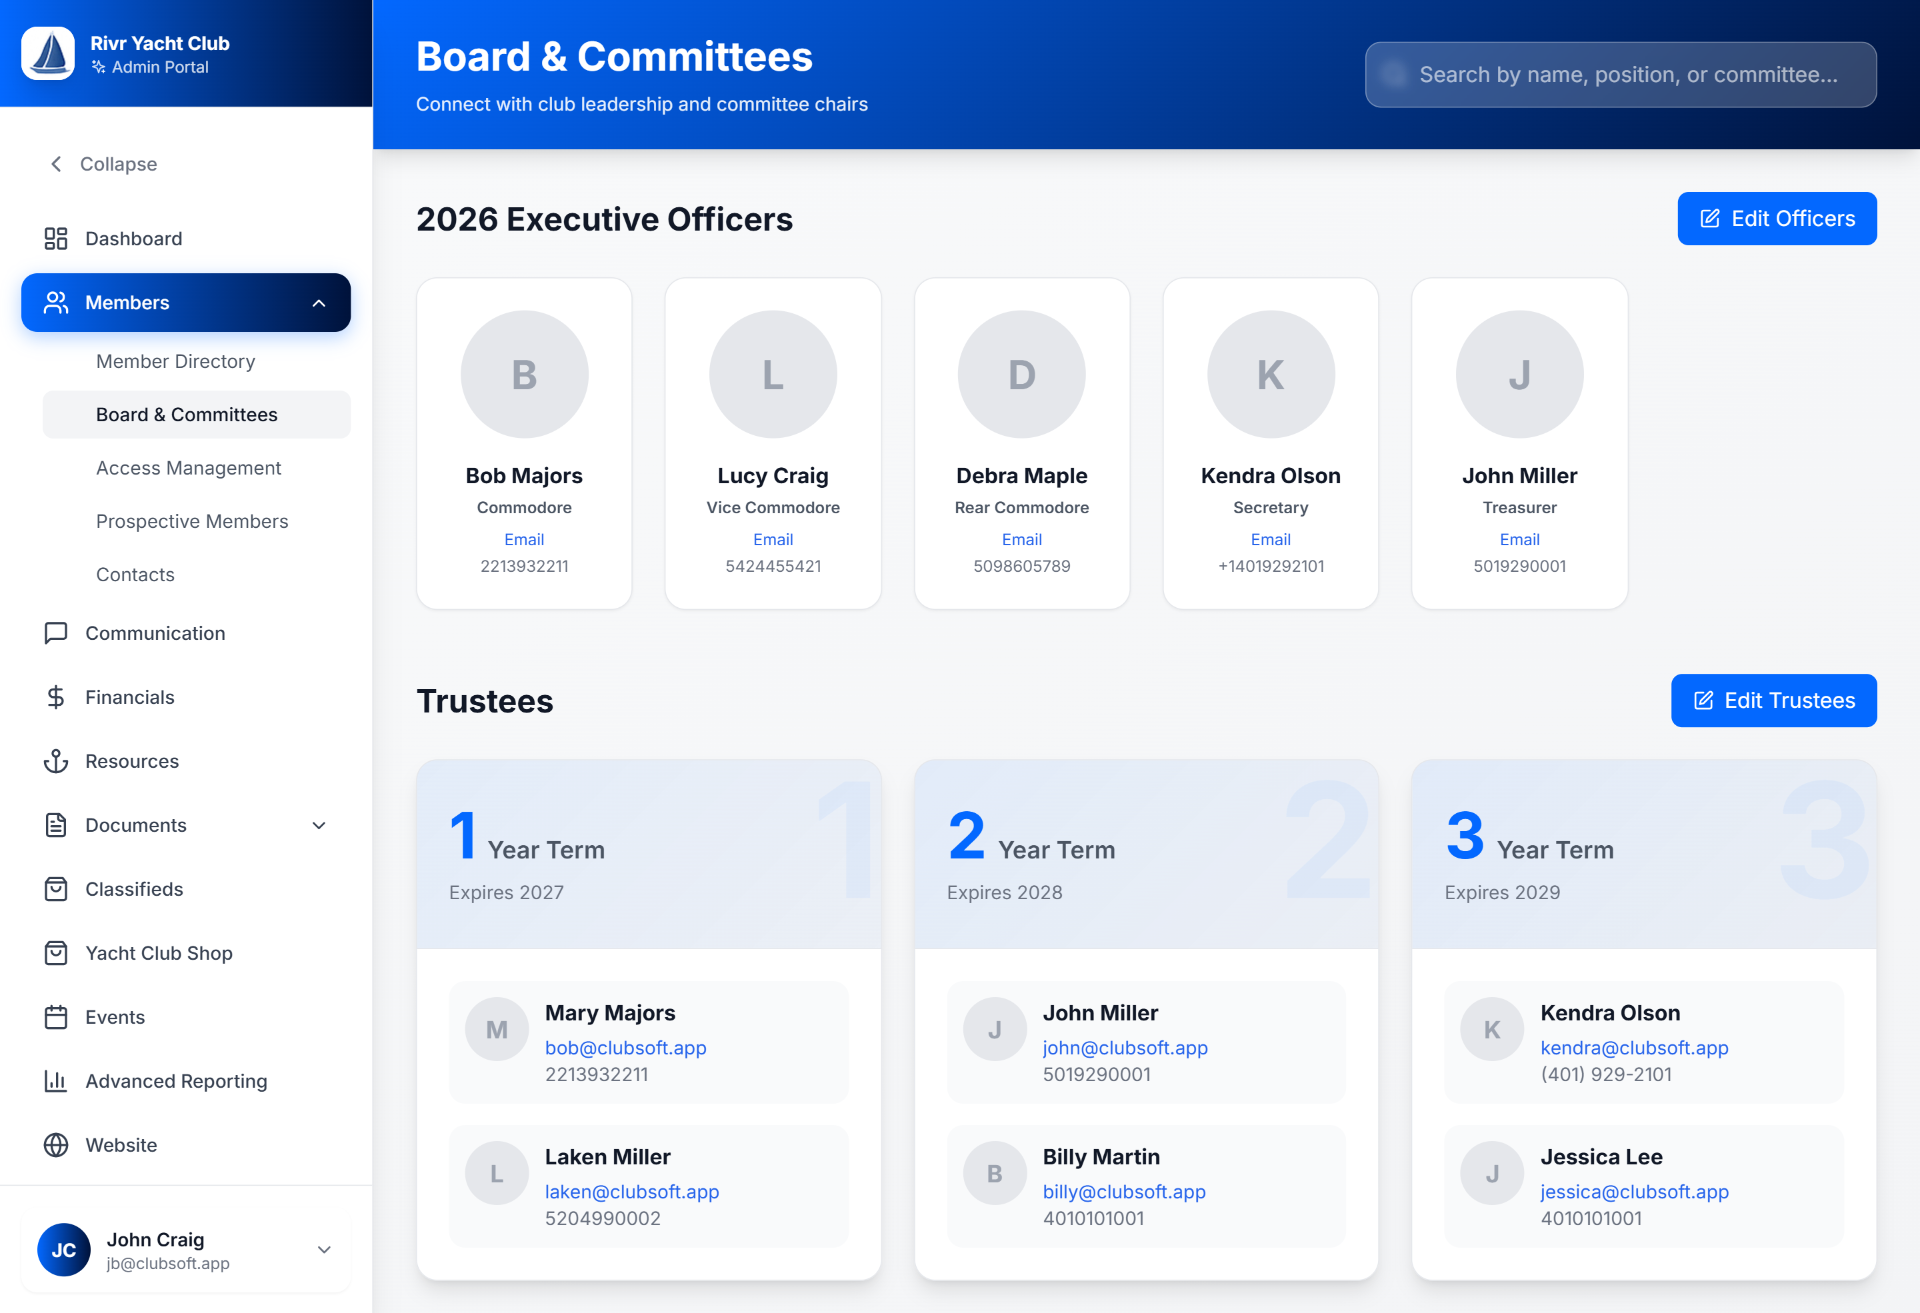Open the Prospective Members page
Viewport: 1920px width, 1313px height.
[191, 521]
